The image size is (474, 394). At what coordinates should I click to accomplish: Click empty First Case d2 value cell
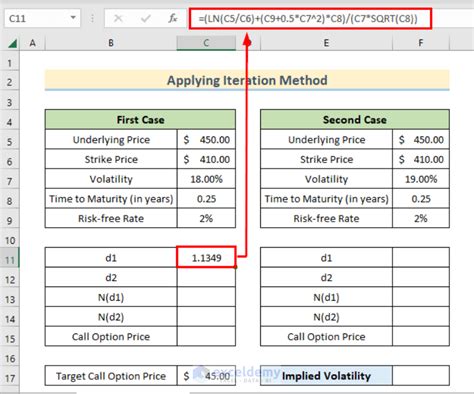point(206,277)
